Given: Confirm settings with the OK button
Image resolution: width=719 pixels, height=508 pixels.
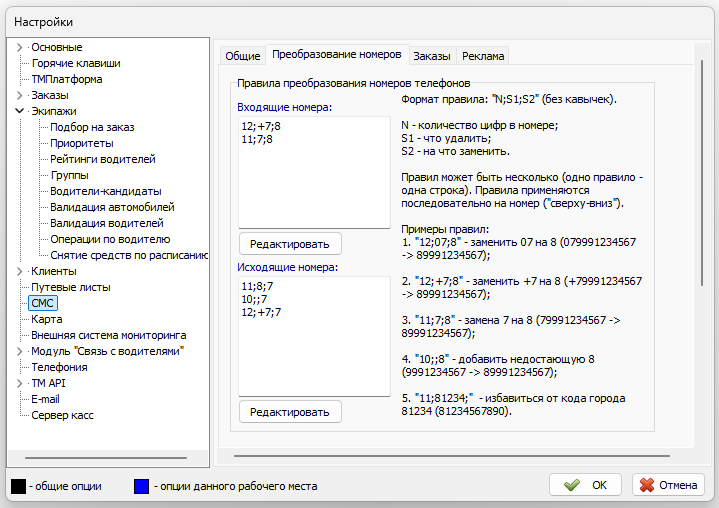Looking at the screenshot, I should pyautogui.click(x=586, y=485).
